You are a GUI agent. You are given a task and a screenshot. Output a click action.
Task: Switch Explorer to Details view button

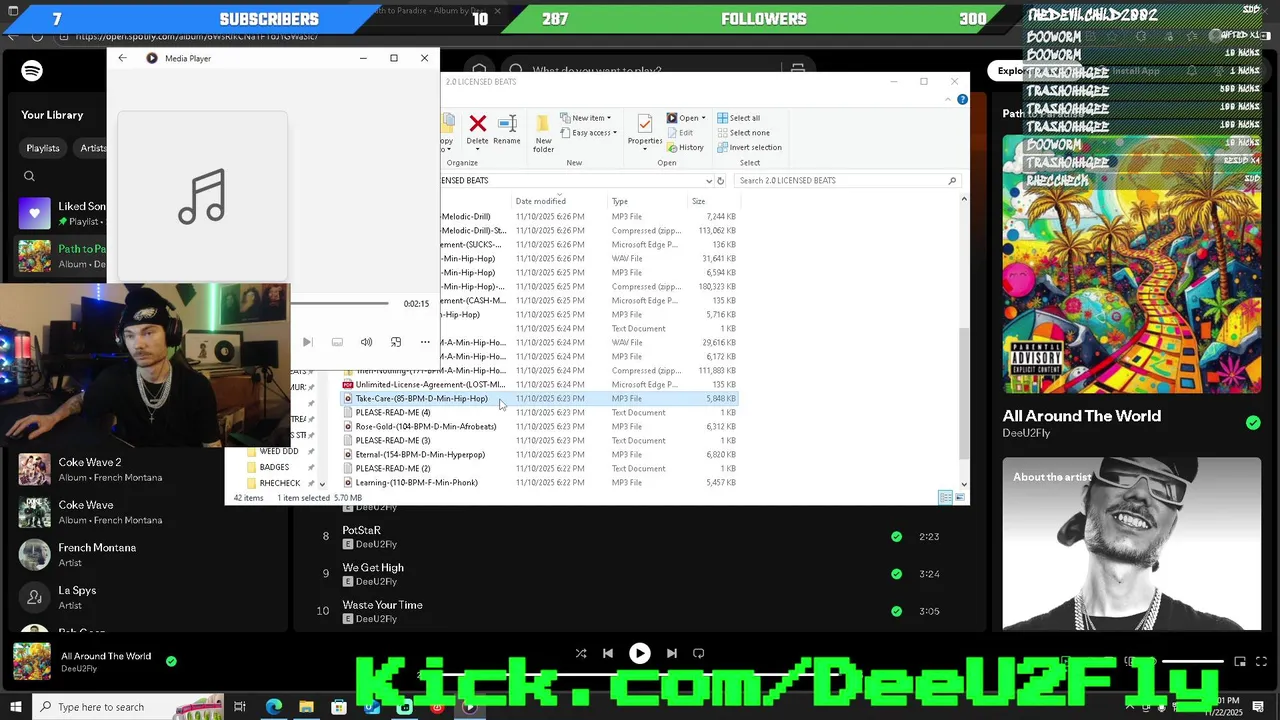[945, 497]
